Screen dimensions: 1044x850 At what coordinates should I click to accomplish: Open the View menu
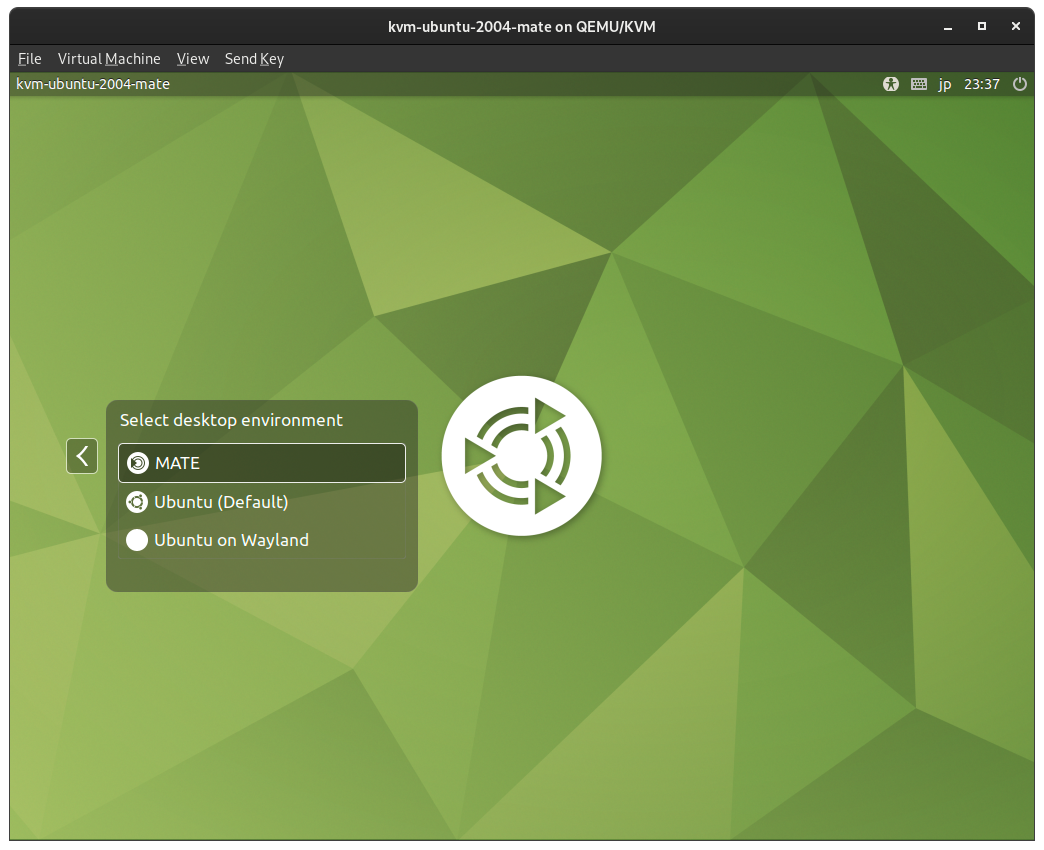point(193,59)
